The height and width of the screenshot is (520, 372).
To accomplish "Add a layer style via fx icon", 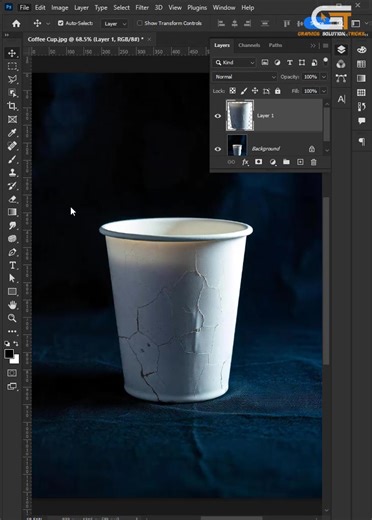I will [x=245, y=162].
